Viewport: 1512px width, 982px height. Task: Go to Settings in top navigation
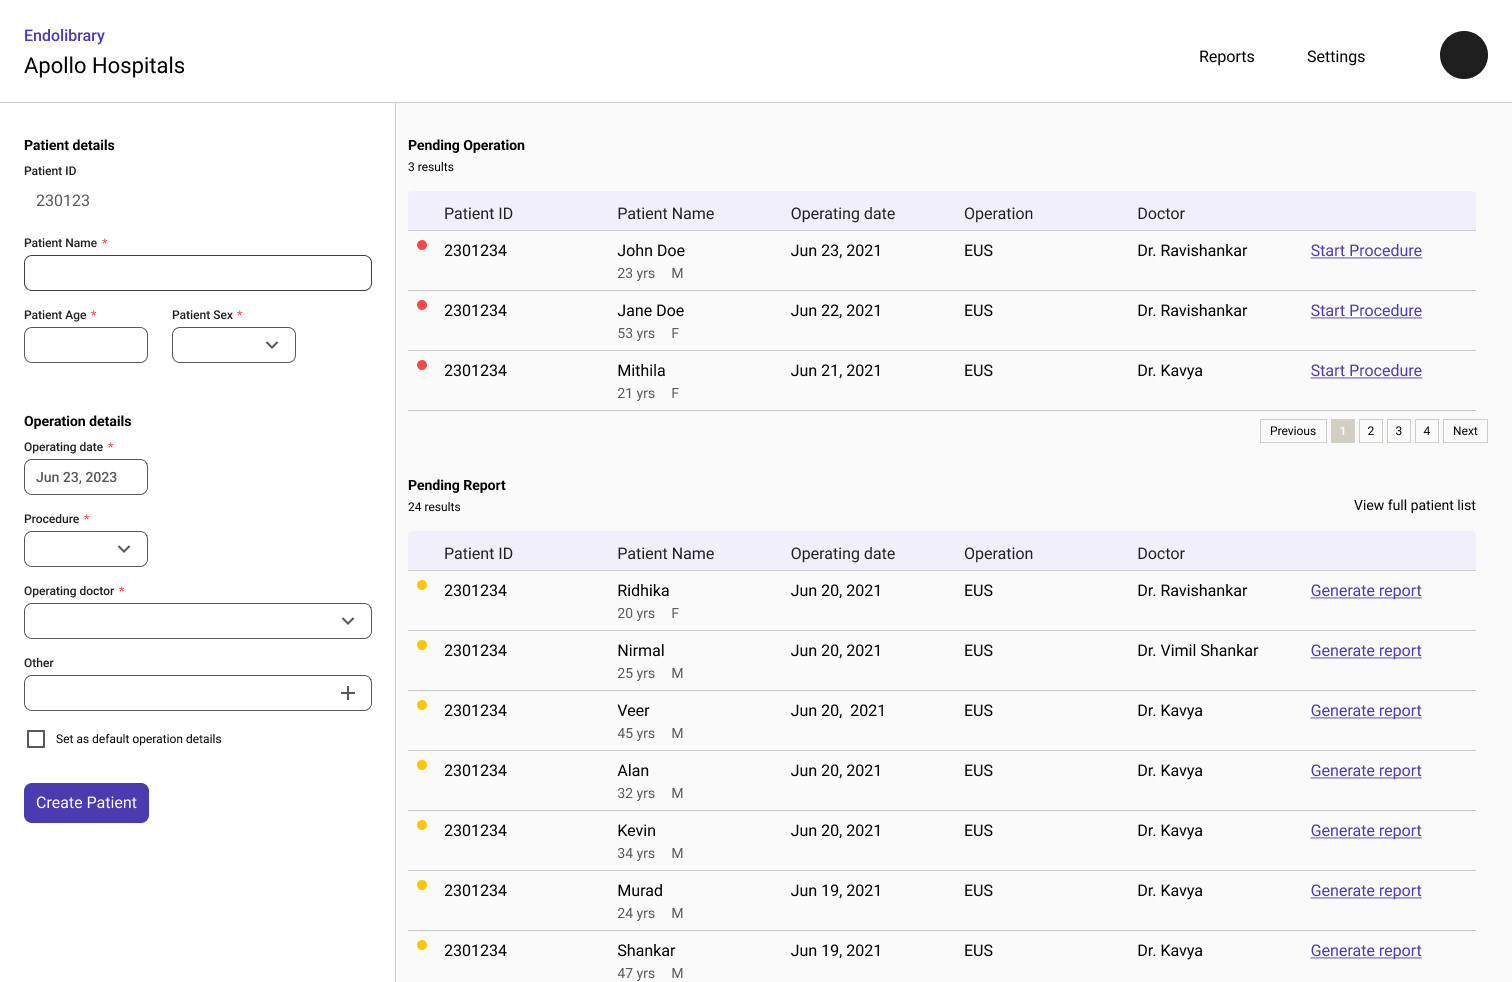click(1336, 57)
